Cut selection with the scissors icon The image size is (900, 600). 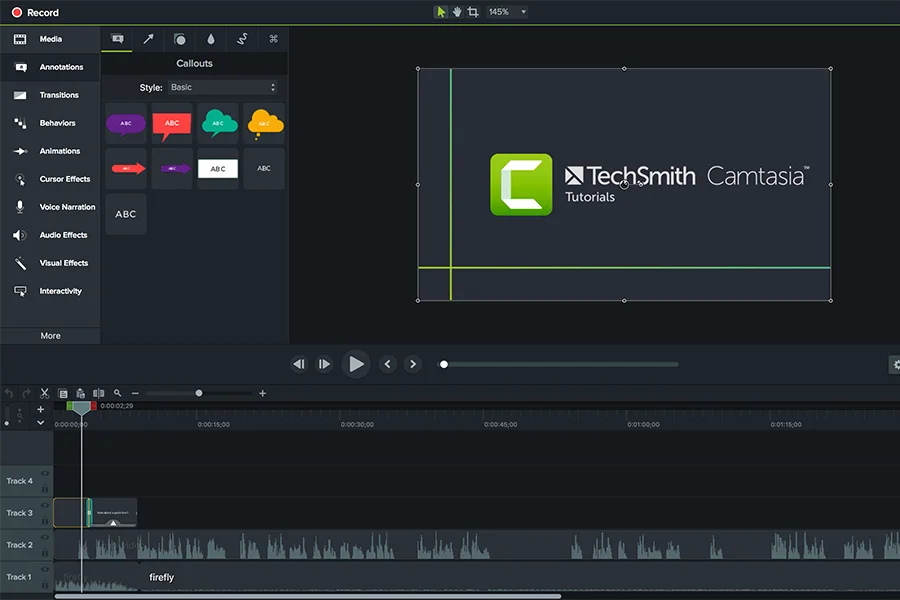45,393
